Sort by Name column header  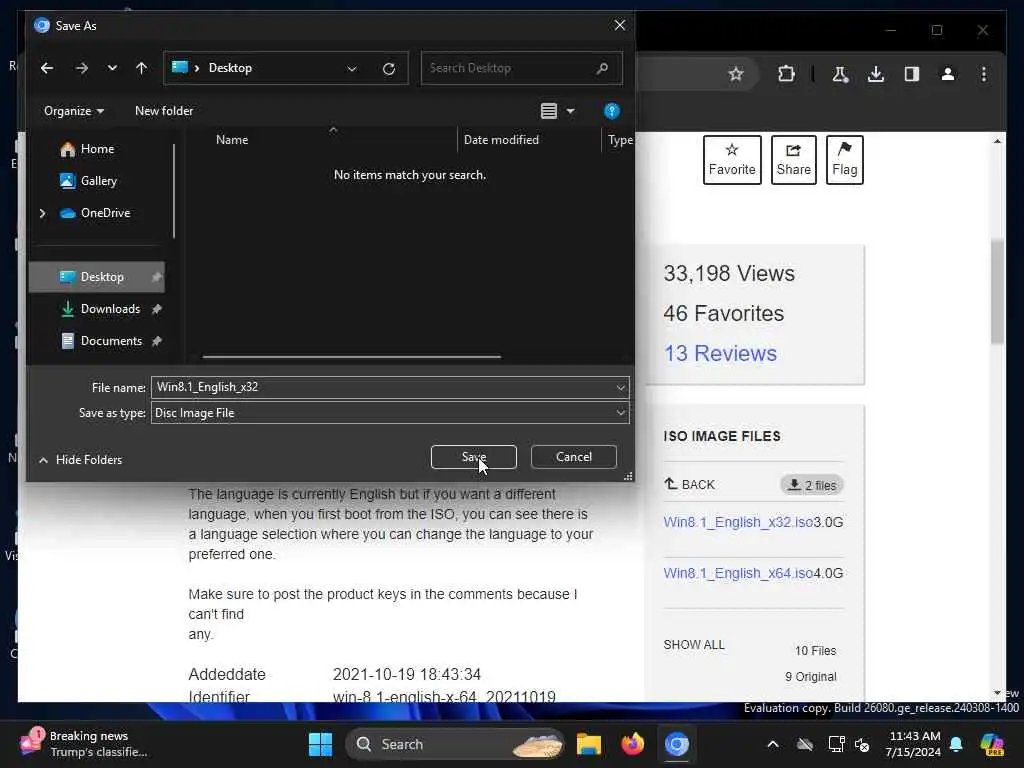[x=232, y=140]
